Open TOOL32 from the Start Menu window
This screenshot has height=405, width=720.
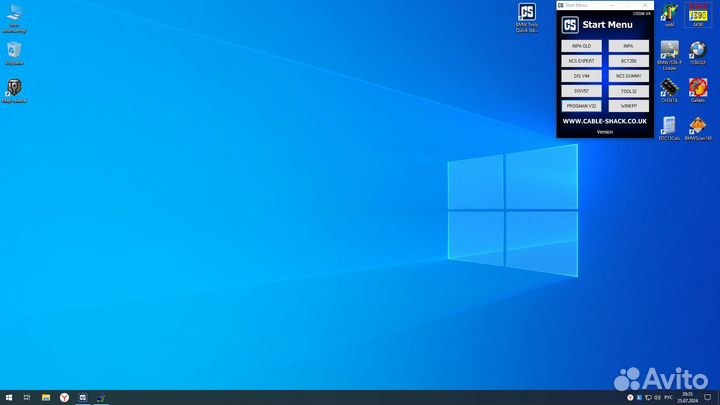point(628,90)
